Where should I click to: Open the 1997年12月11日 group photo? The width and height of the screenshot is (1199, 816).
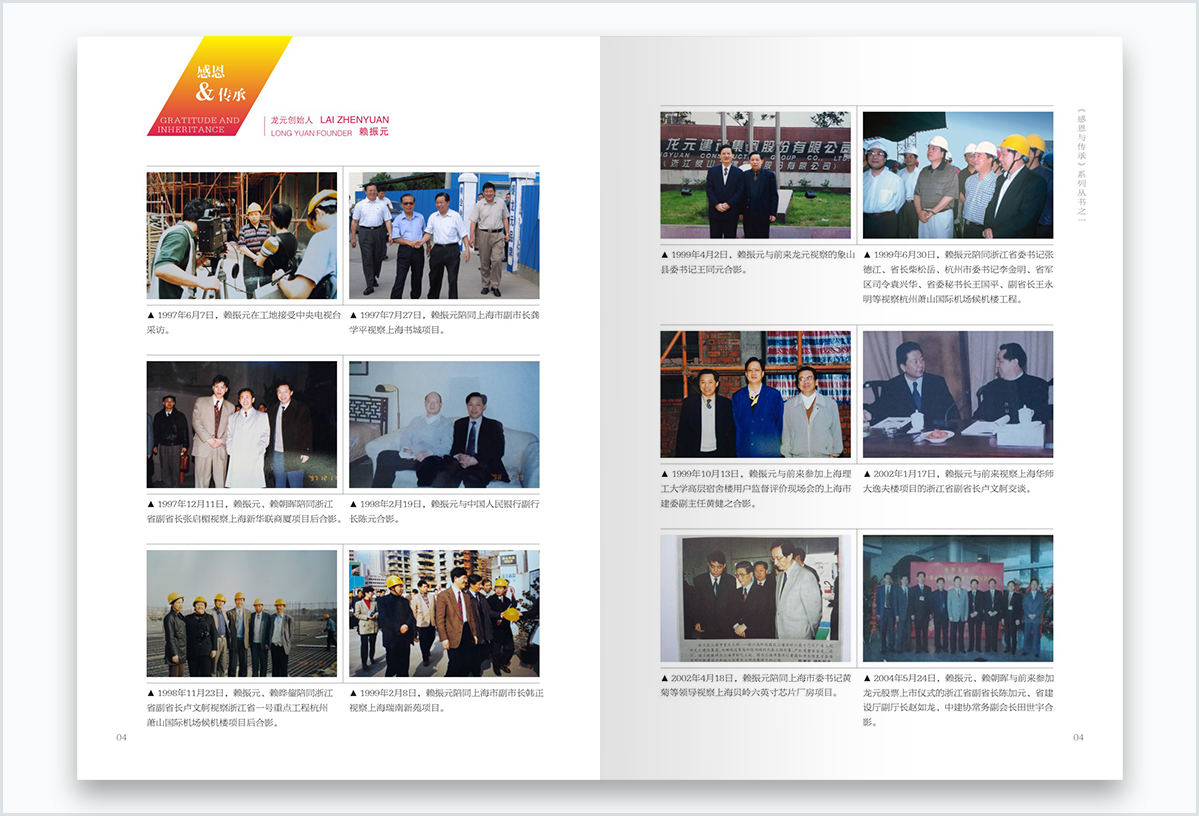pyautogui.click(x=241, y=424)
